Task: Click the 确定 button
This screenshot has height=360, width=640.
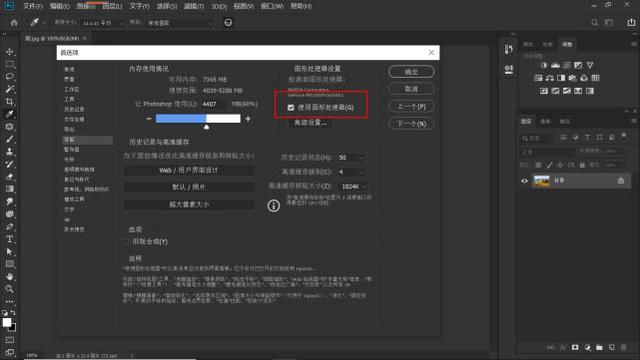Action: click(x=411, y=72)
